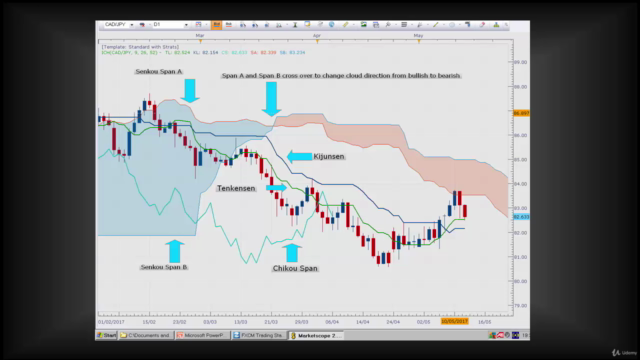The width and height of the screenshot is (640, 360).
Task: Select the Marketscope 2 taskbar button
Action: tap(316, 336)
